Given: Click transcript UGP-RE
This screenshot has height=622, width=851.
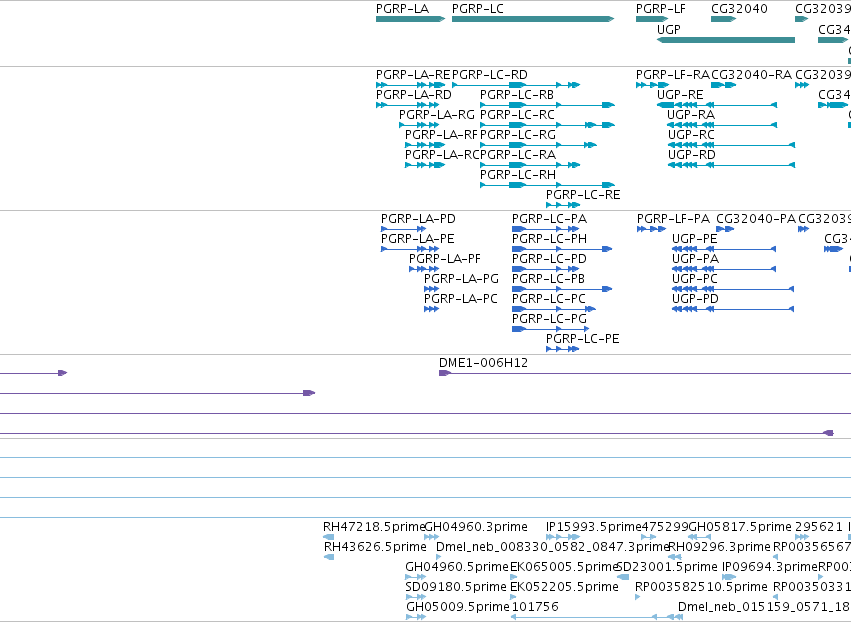Looking at the screenshot, I should point(717,105).
